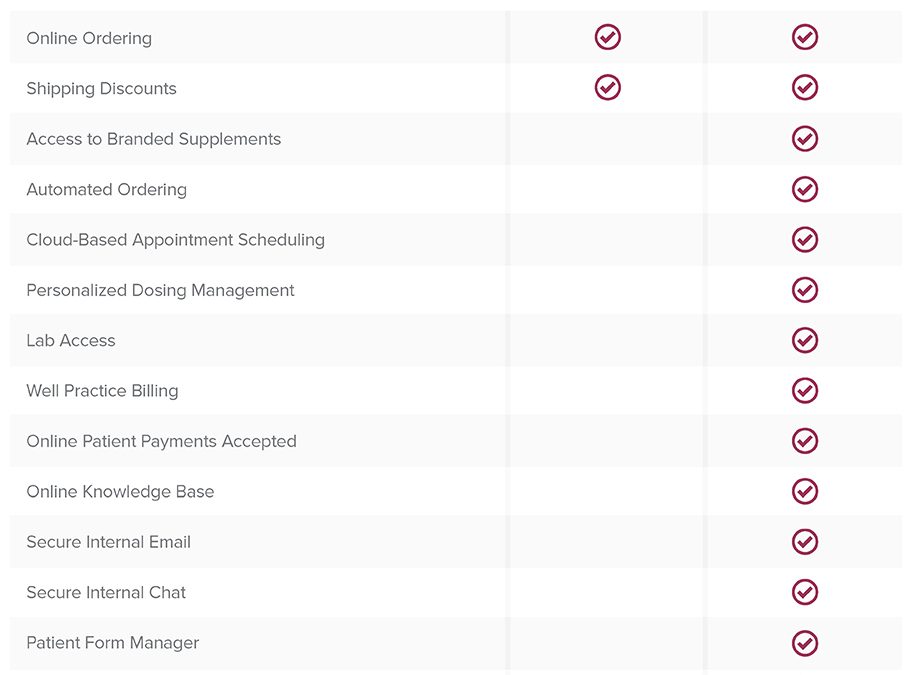Click the Personalized Dosing Management checkmark
910x675 pixels.
click(x=805, y=290)
